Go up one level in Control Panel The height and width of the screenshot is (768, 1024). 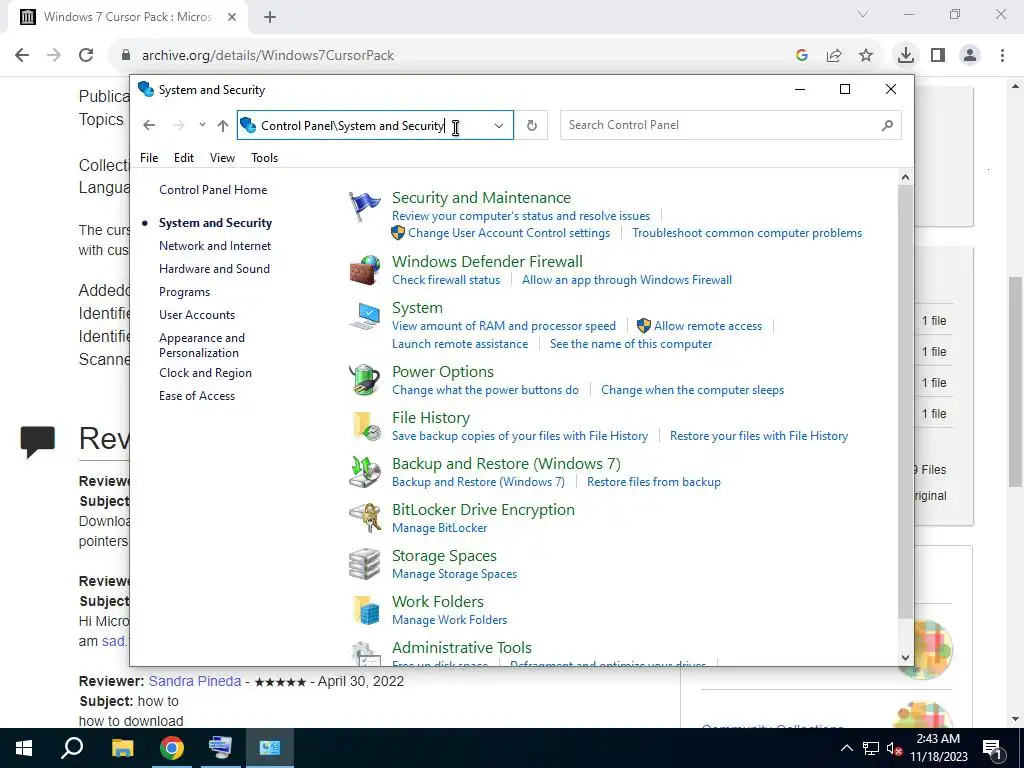[223, 125]
